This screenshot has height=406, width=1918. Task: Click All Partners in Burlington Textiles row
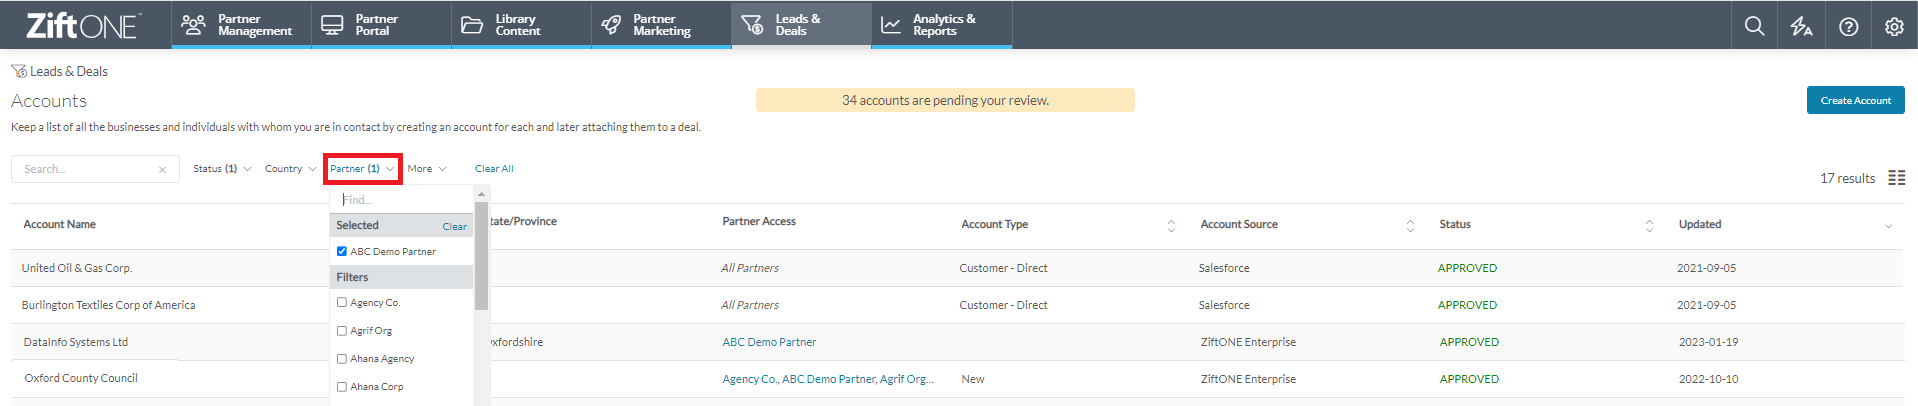[750, 305]
